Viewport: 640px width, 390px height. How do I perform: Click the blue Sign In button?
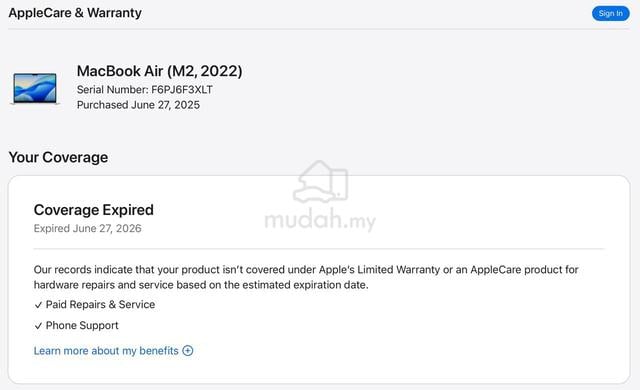[x=610, y=13]
